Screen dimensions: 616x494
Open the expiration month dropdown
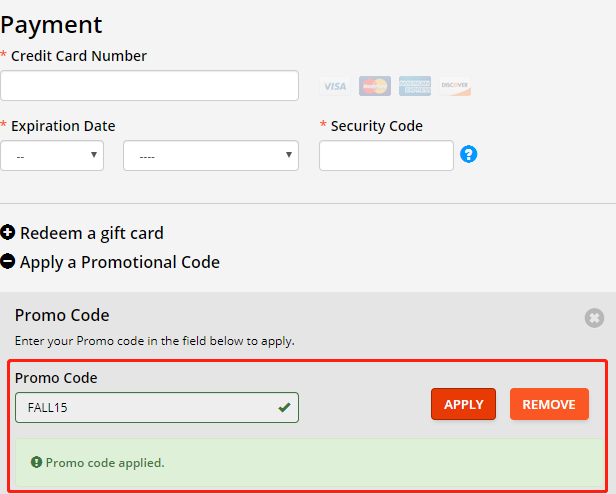click(52, 156)
